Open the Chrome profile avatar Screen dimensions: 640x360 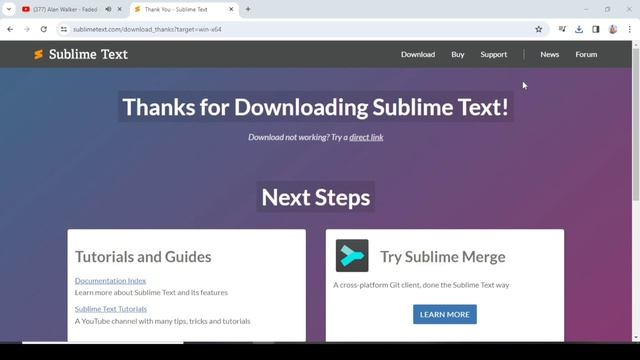pos(613,29)
